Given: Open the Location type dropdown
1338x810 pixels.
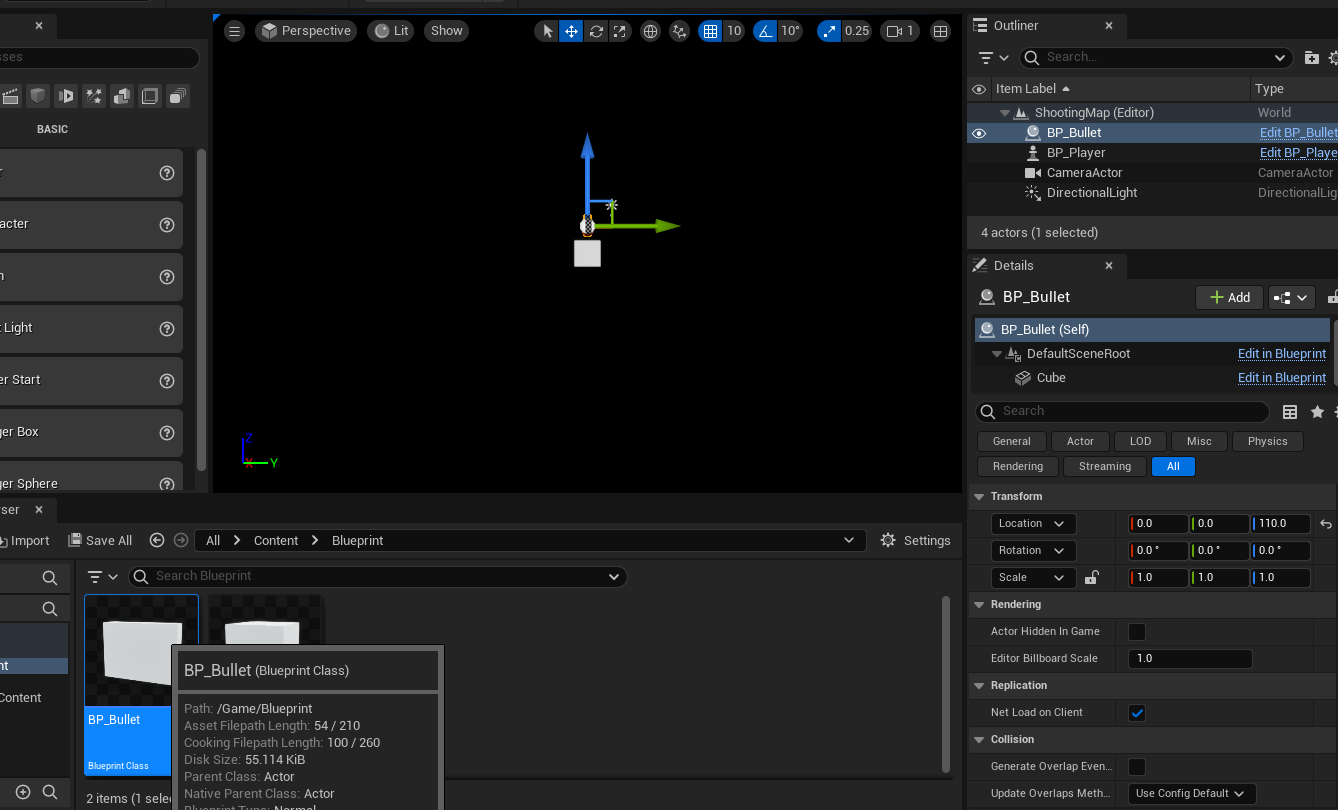Looking at the screenshot, I should pyautogui.click(x=1034, y=523).
